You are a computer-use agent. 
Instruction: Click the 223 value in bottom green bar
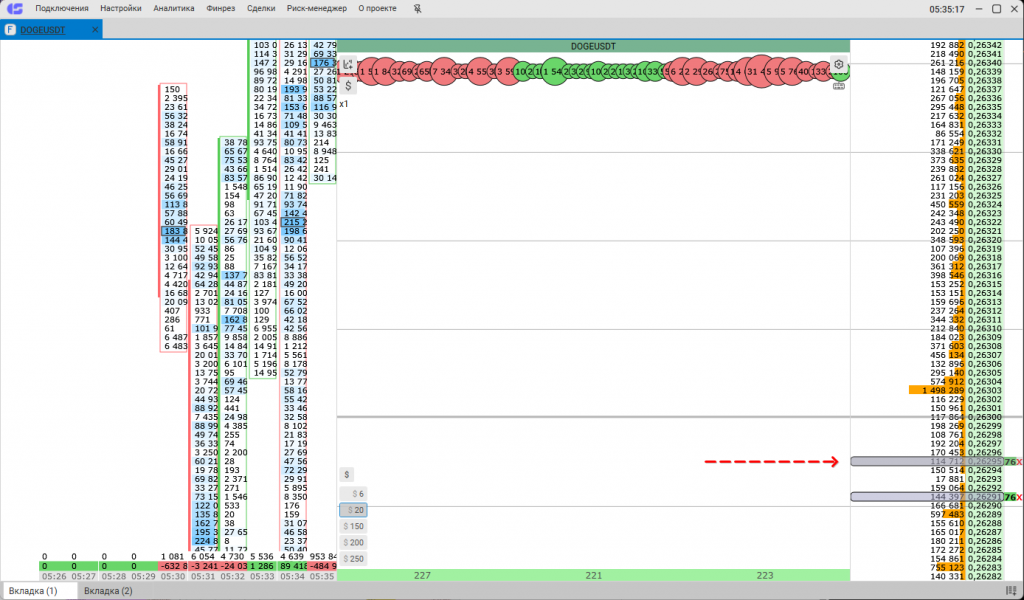[x=764, y=575]
